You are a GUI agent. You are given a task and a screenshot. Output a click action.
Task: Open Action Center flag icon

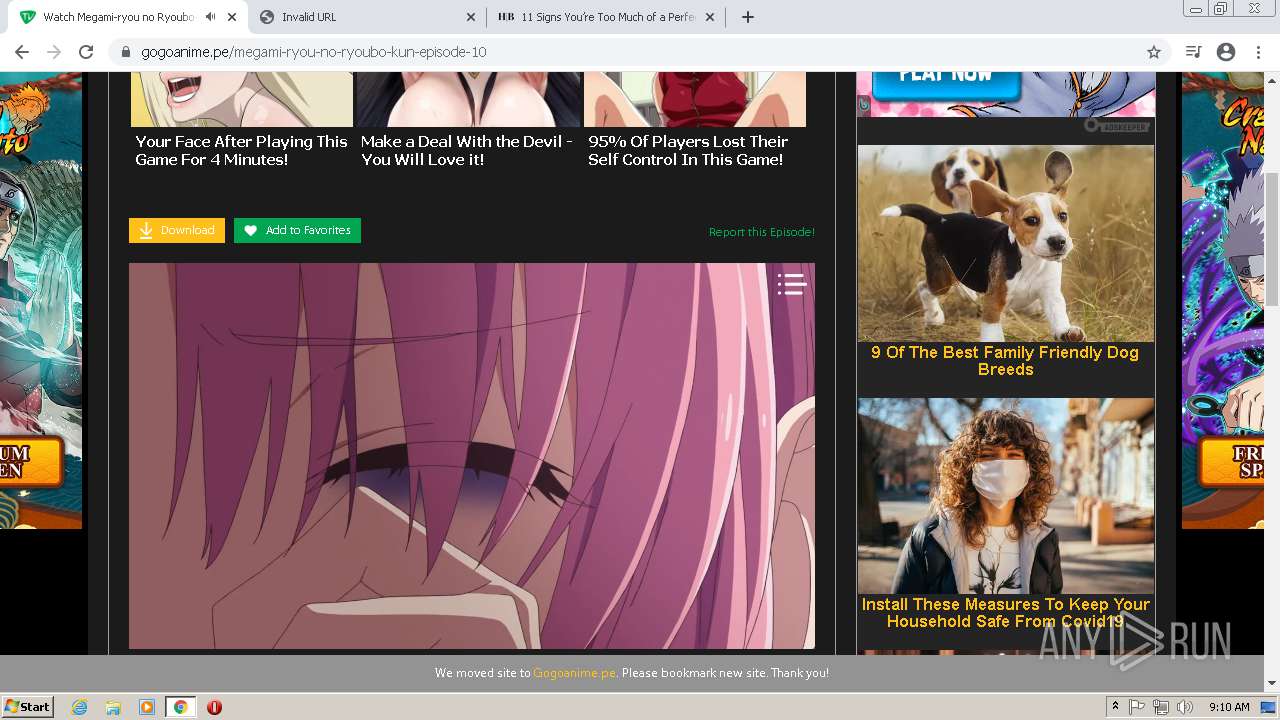(1138, 707)
